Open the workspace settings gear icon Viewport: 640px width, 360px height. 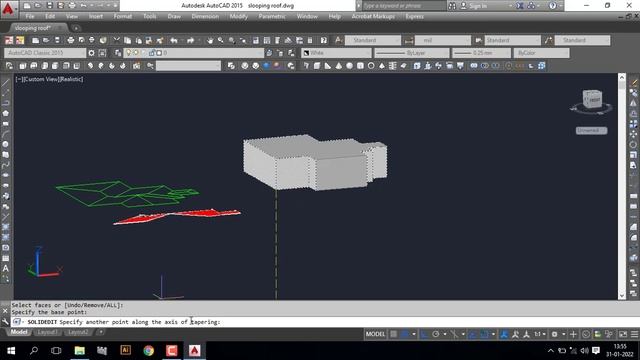tap(91, 53)
